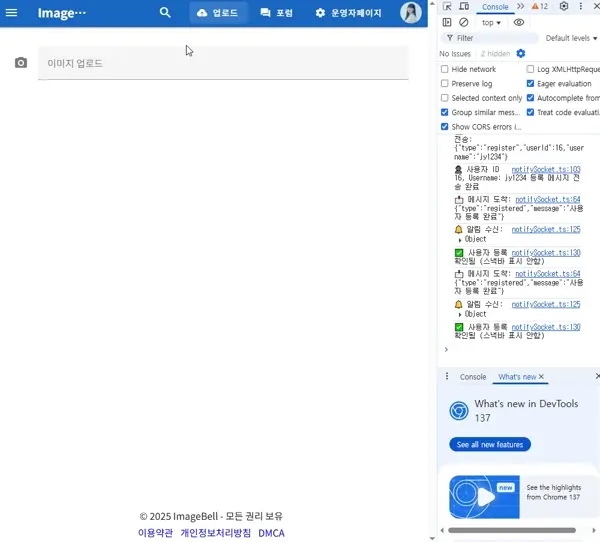Image resolution: width=600 pixels, height=542 pixels.
Task: Activate the DevTools inspect element picker
Action: (x=448, y=6)
